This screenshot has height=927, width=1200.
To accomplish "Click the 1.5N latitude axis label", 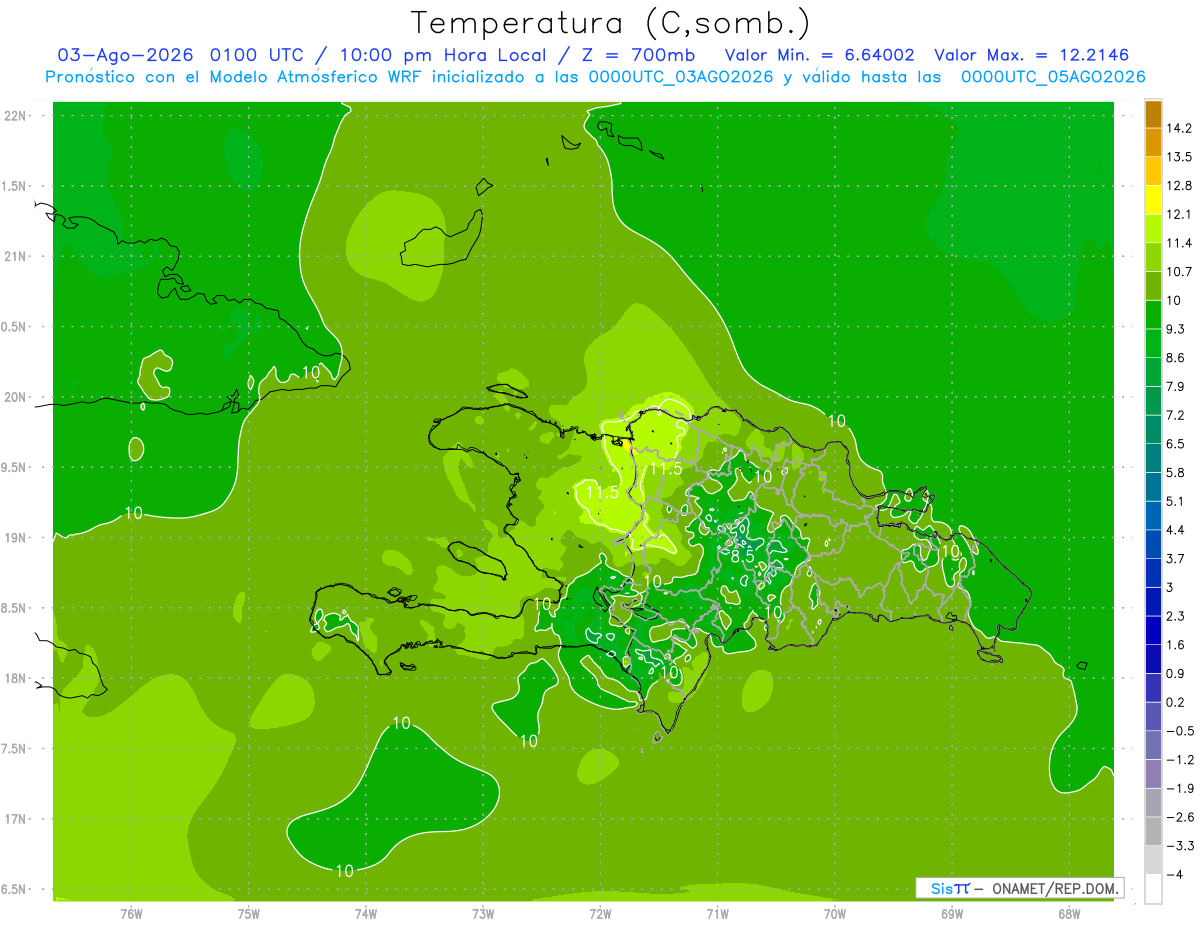I will [x=15, y=186].
